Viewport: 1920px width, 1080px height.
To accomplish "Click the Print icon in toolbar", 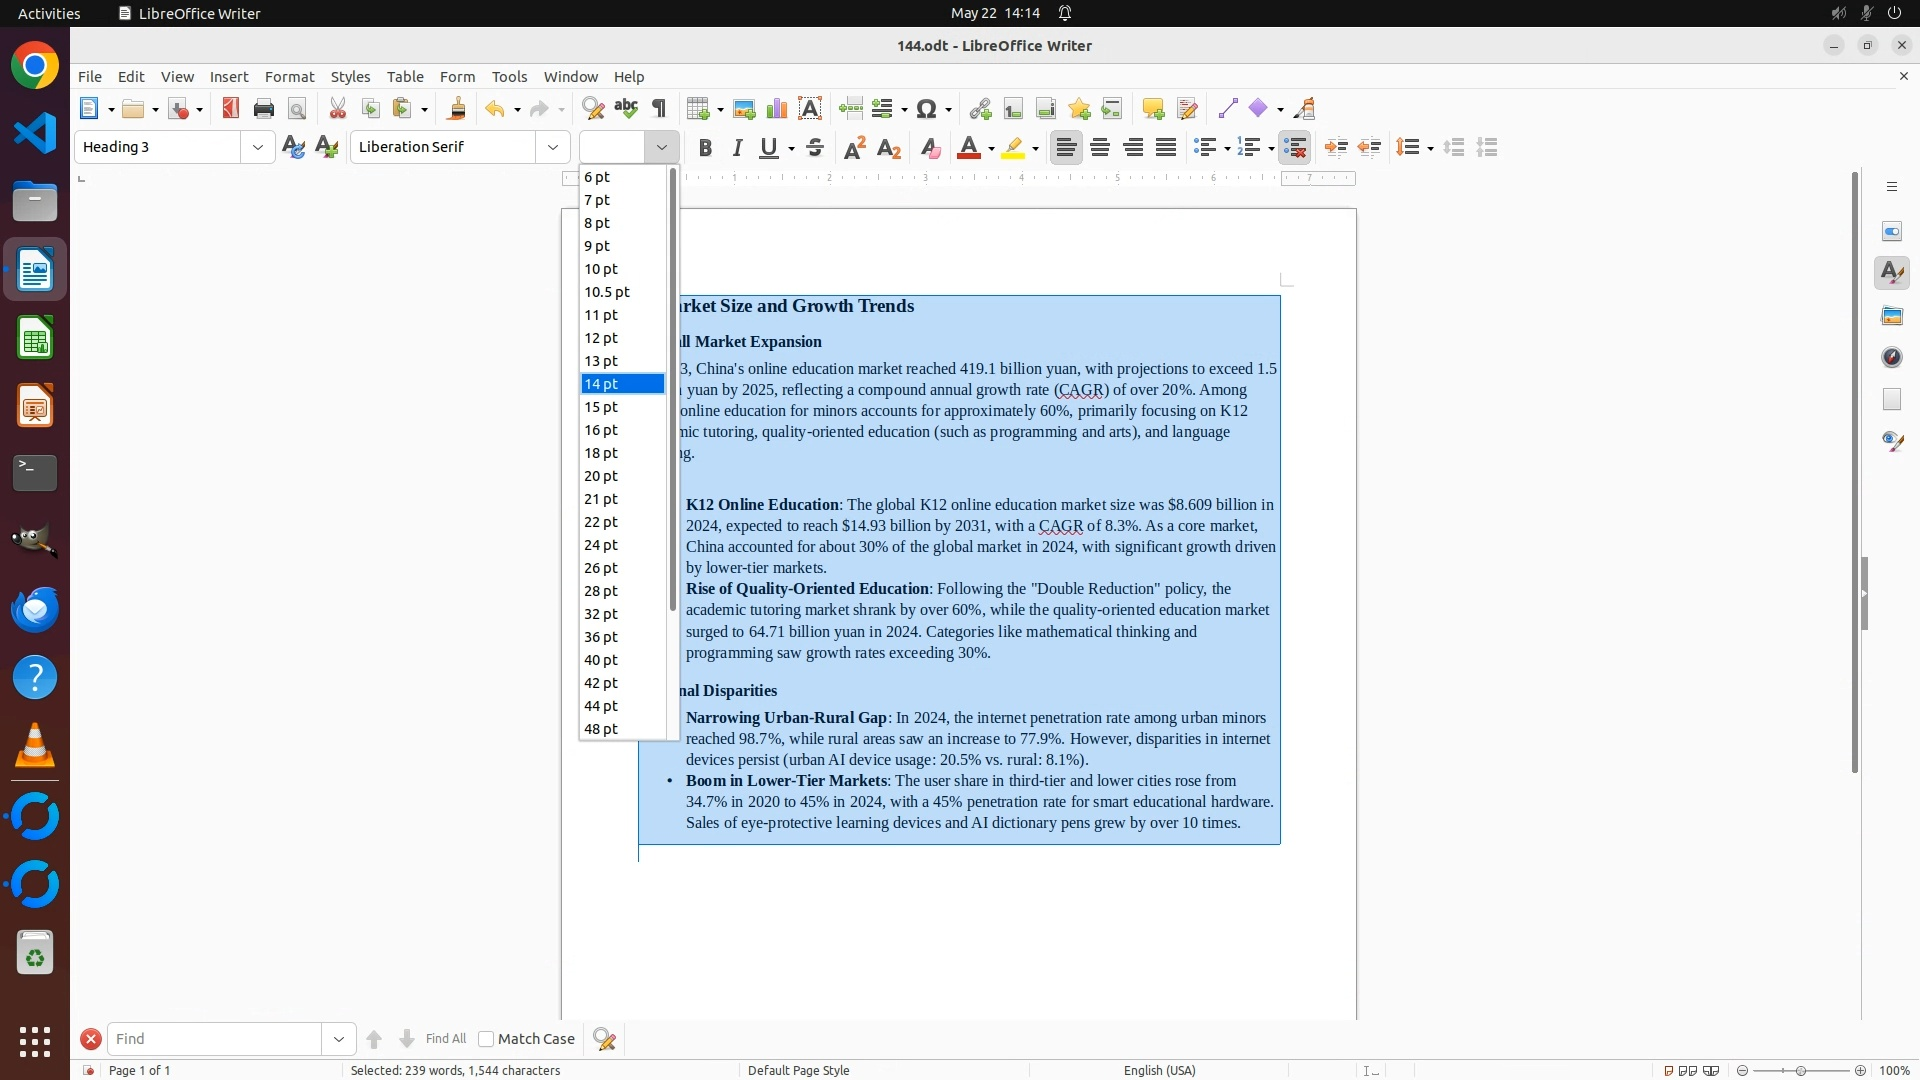I will (x=264, y=109).
